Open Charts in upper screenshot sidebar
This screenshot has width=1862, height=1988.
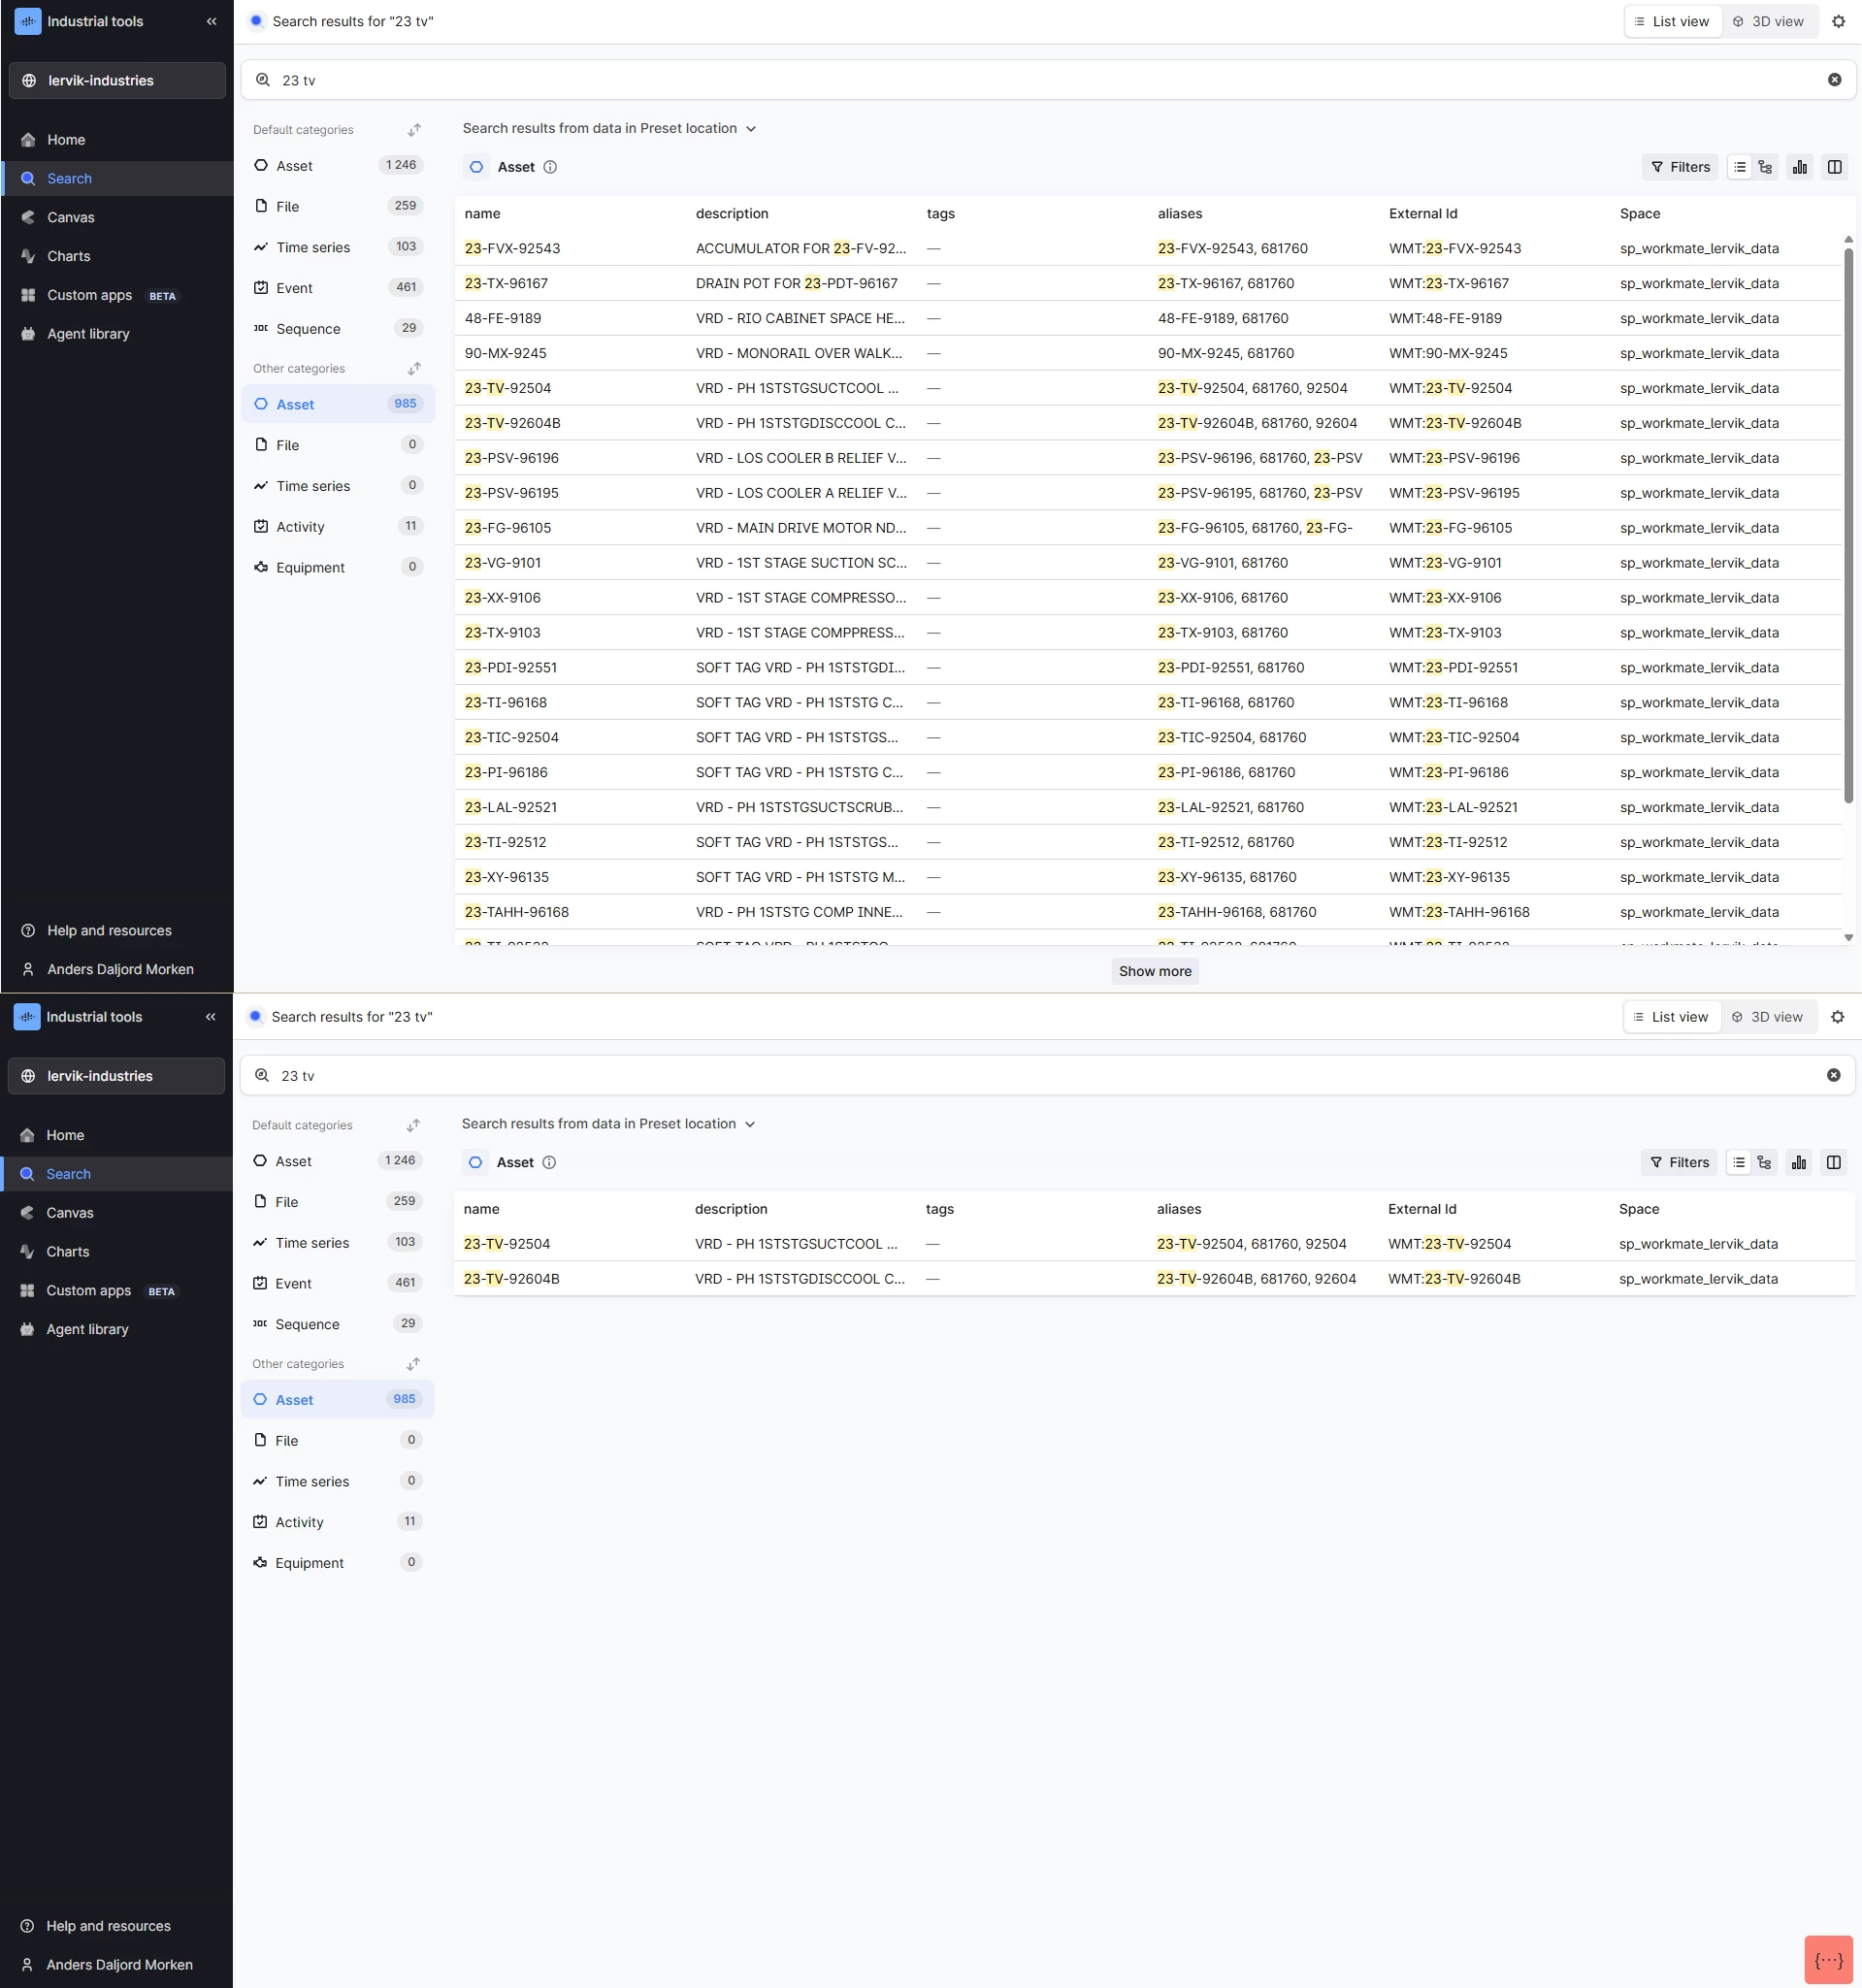point(117,257)
